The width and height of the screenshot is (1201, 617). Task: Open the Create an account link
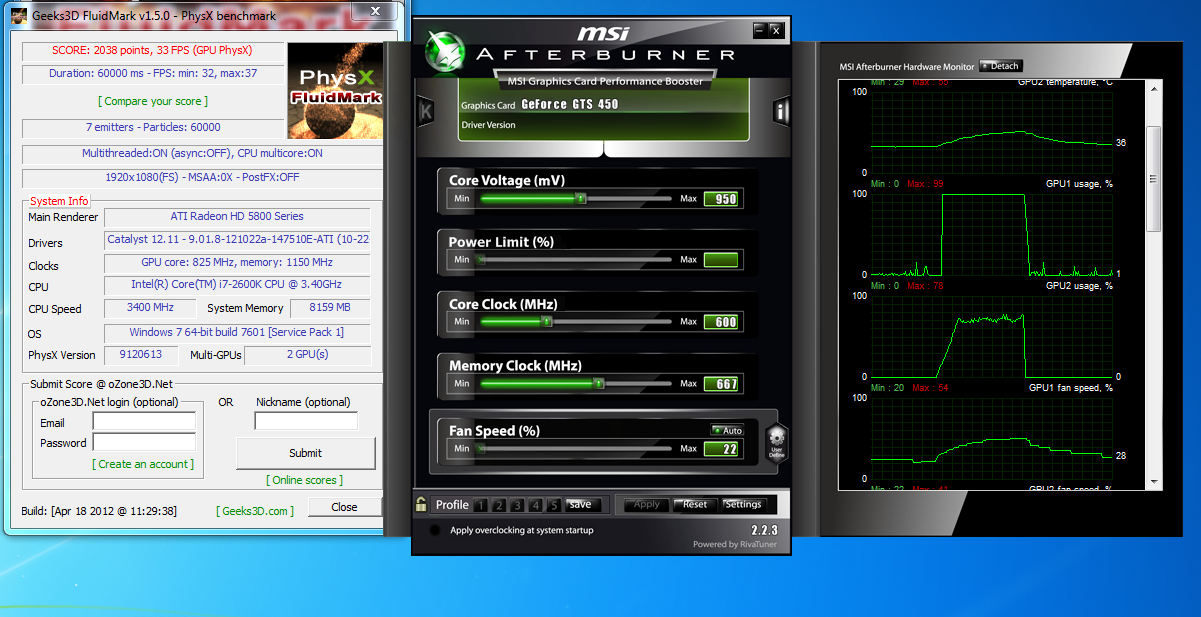pyautogui.click(x=144, y=464)
